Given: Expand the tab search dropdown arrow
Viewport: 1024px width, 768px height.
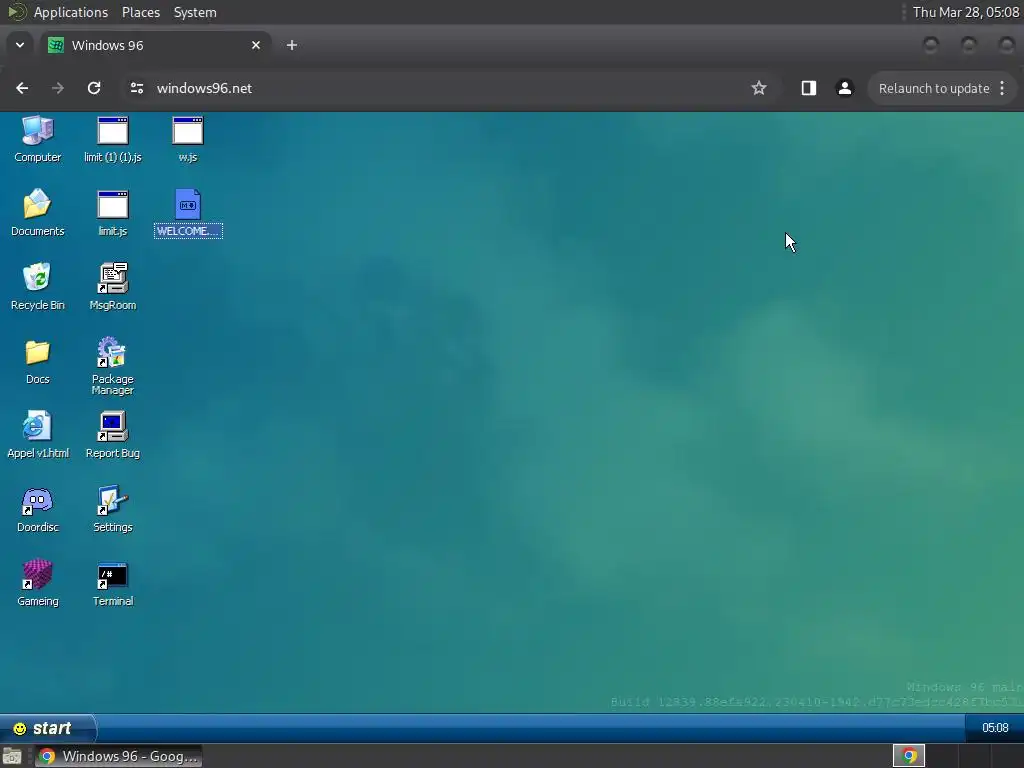Looking at the screenshot, I should click(x=20, y=45).
